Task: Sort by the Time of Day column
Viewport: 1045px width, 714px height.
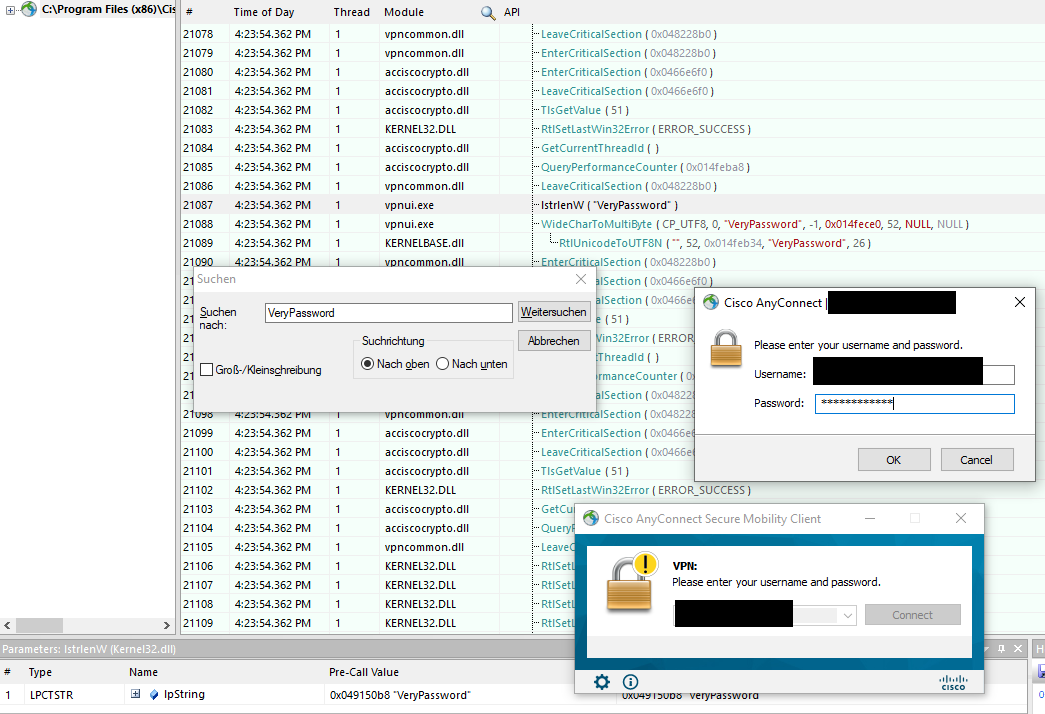Action: point(264,12)
